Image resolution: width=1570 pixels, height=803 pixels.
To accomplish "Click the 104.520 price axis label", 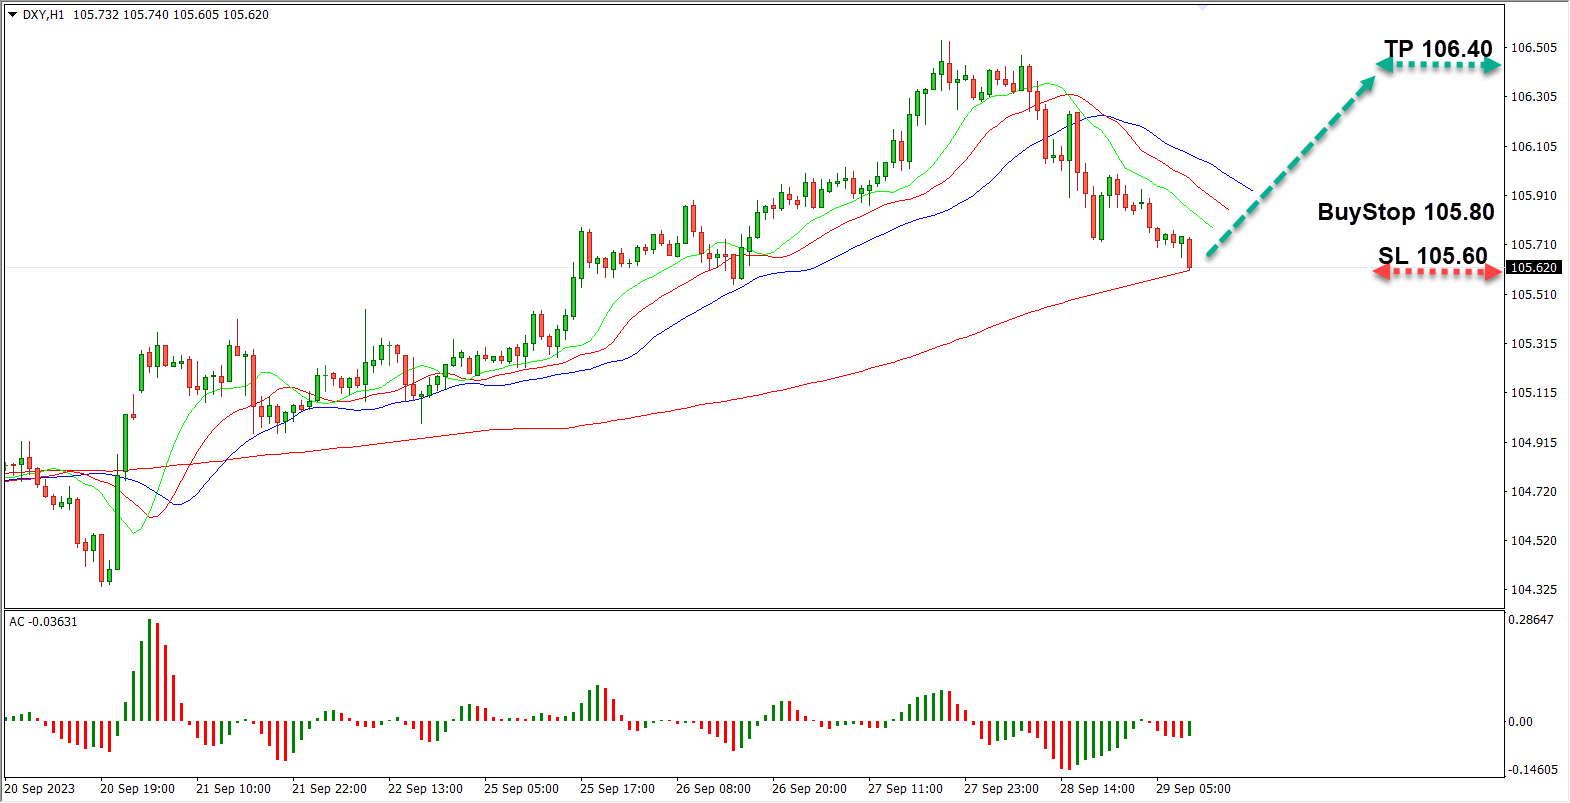I will [x=1533, y=541].
